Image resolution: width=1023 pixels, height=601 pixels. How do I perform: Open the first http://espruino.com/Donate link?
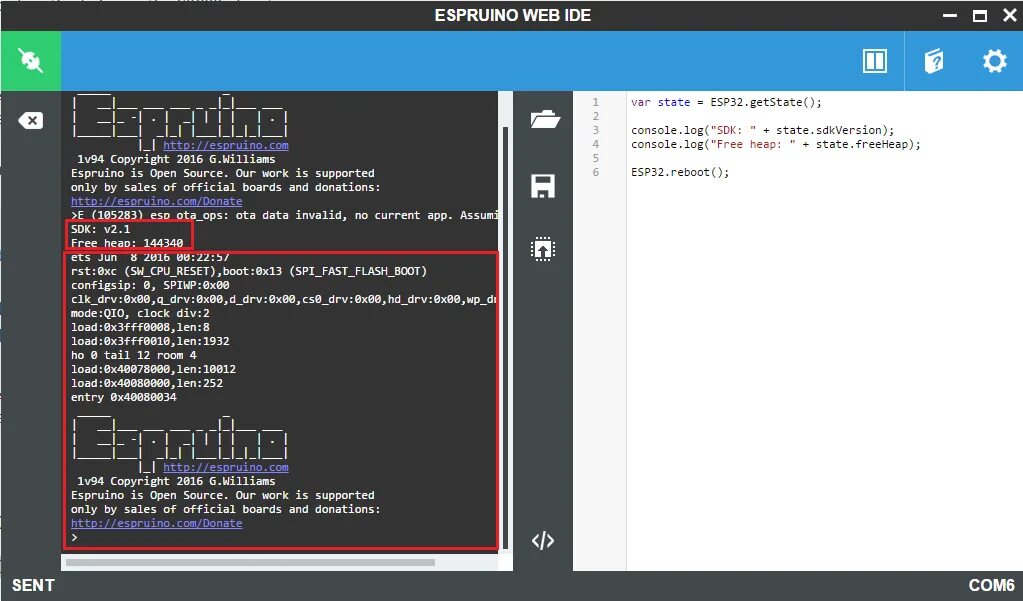pyautogui.click(x=157, y=201)
